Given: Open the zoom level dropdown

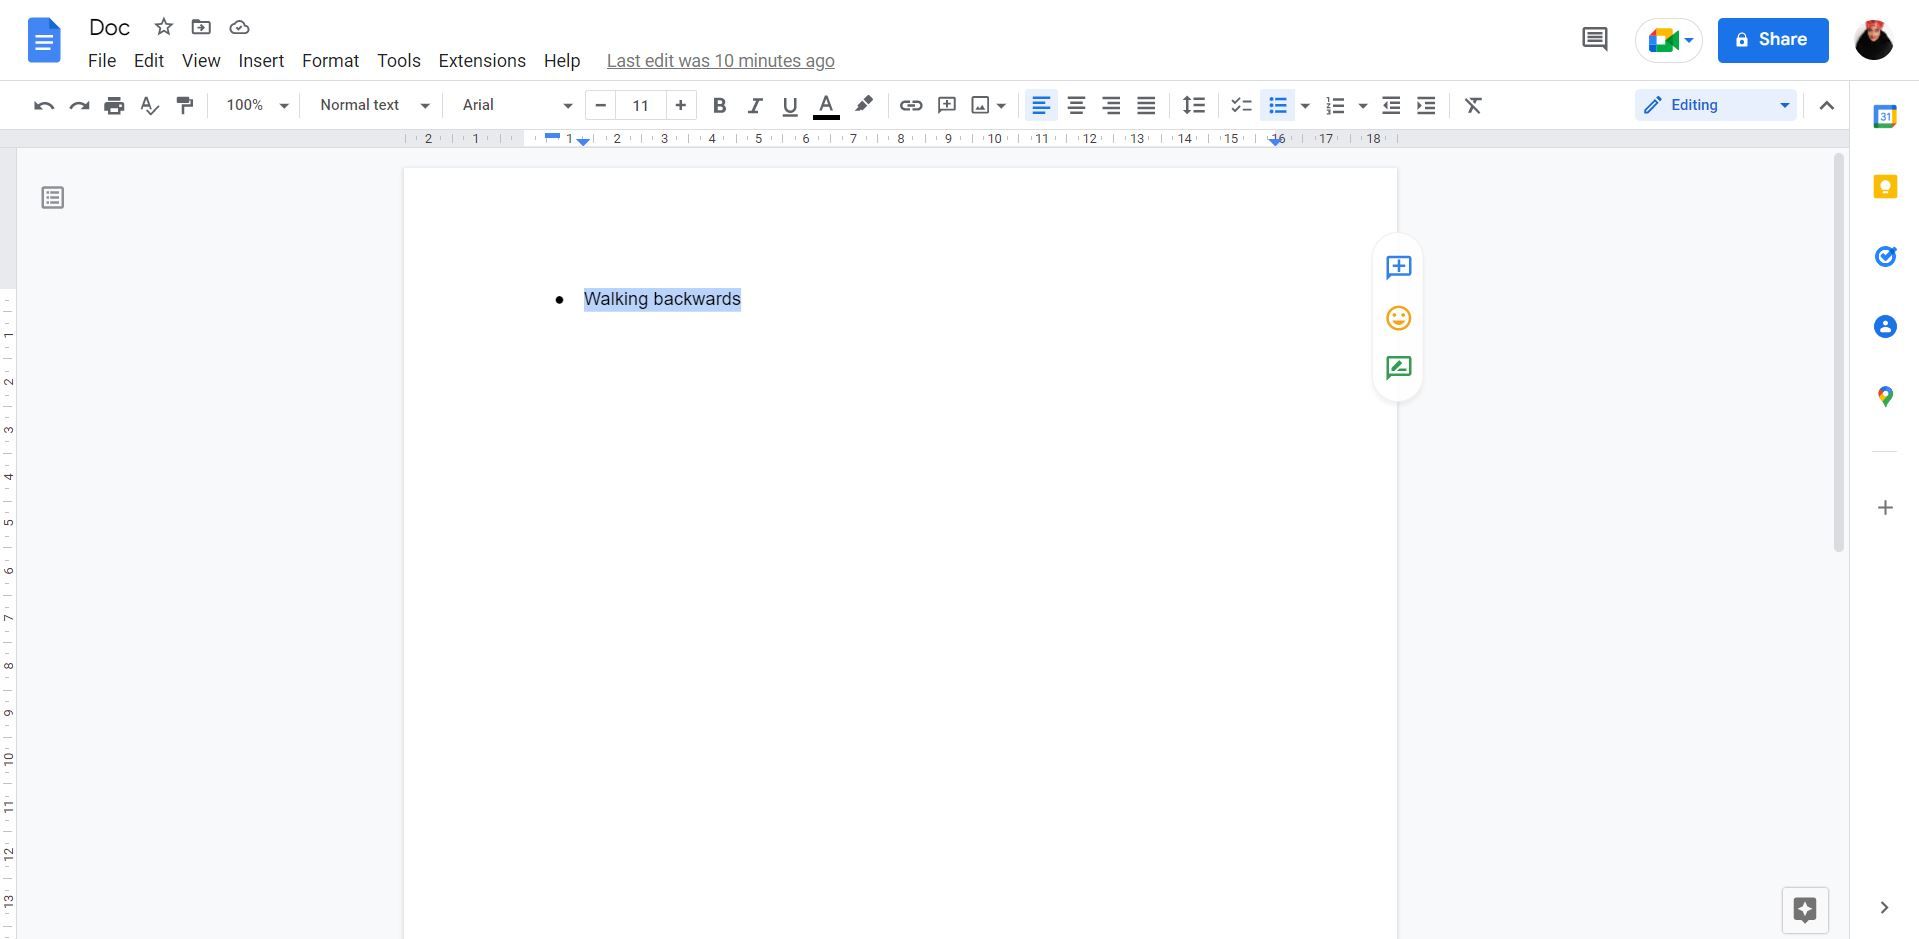Looking at the screenshot, I should (255, 105).
